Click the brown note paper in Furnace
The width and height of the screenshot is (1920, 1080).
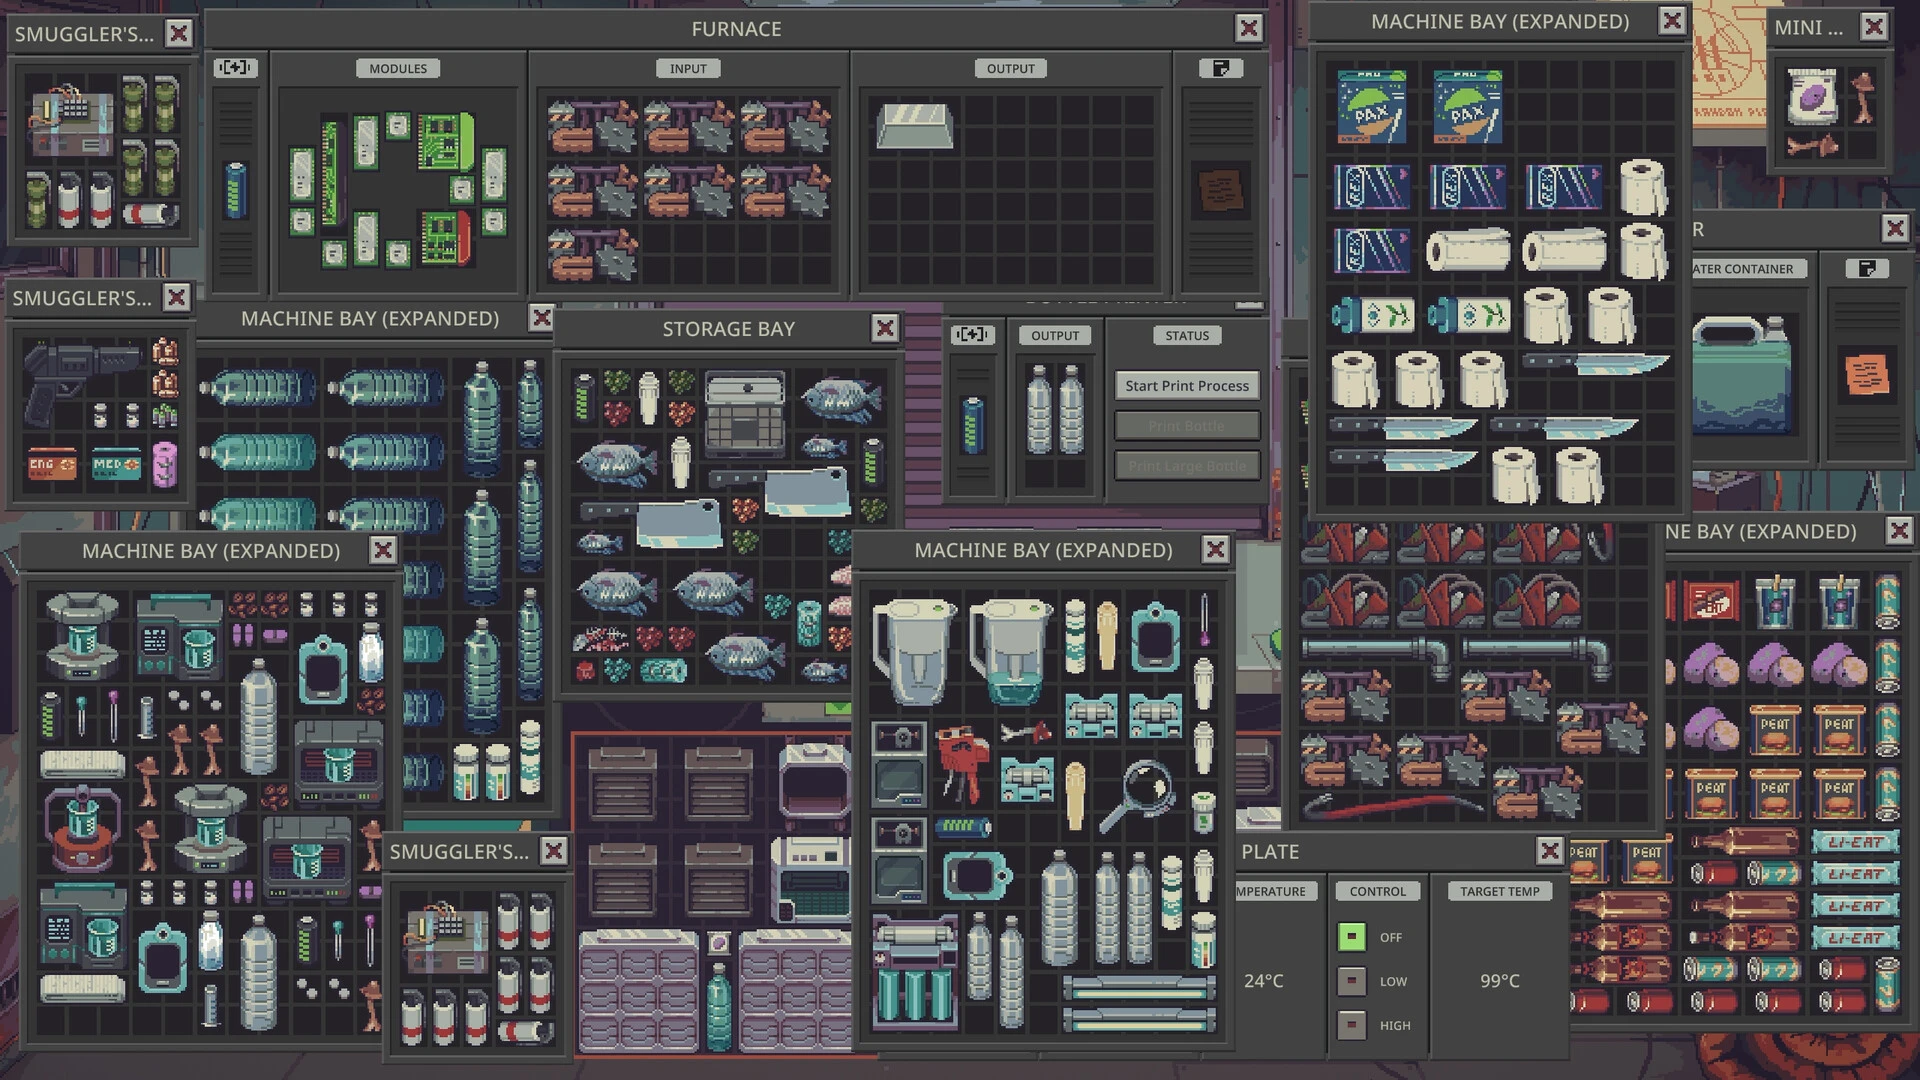1221,190
